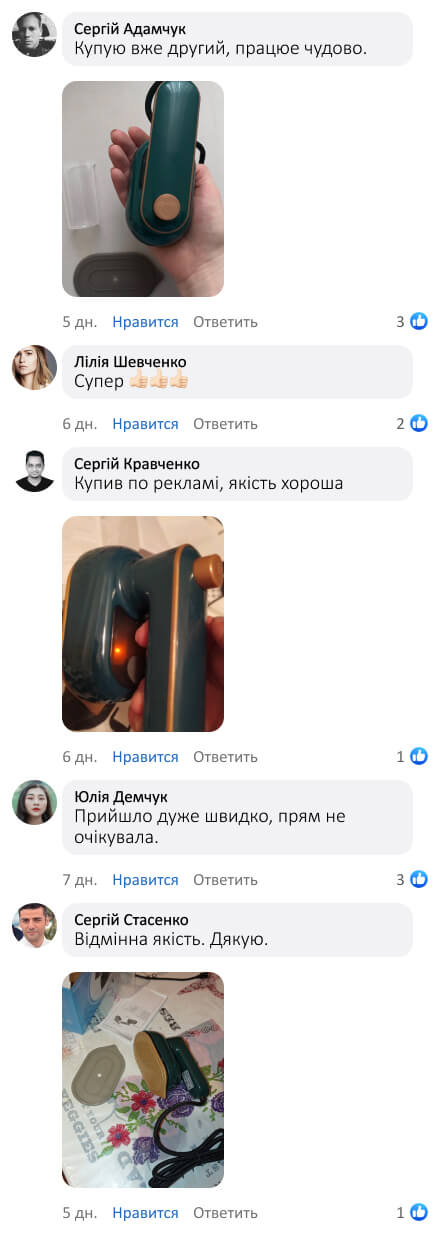The width and height of the screenshot is (440, 1236).
Task: Open photo of steamer with orange light
Action: point(143,624)
